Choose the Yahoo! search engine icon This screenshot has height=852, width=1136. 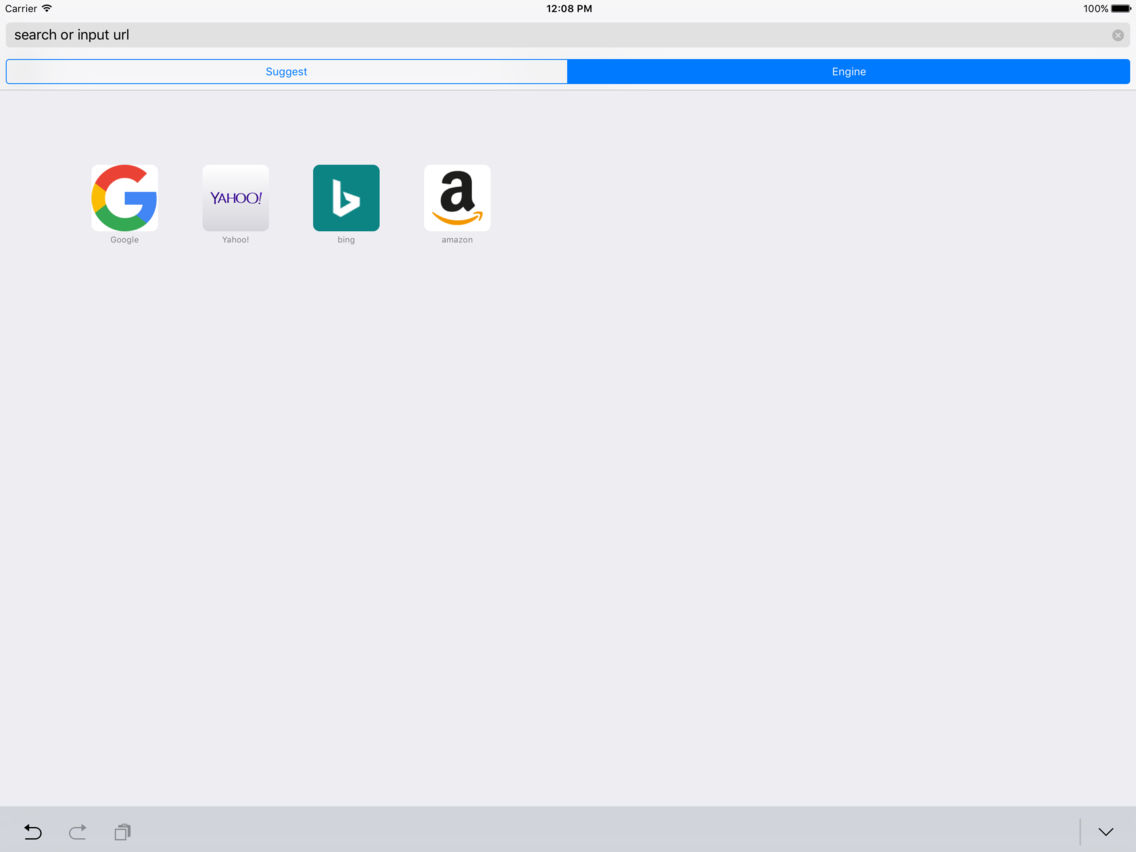click(235, 198)
